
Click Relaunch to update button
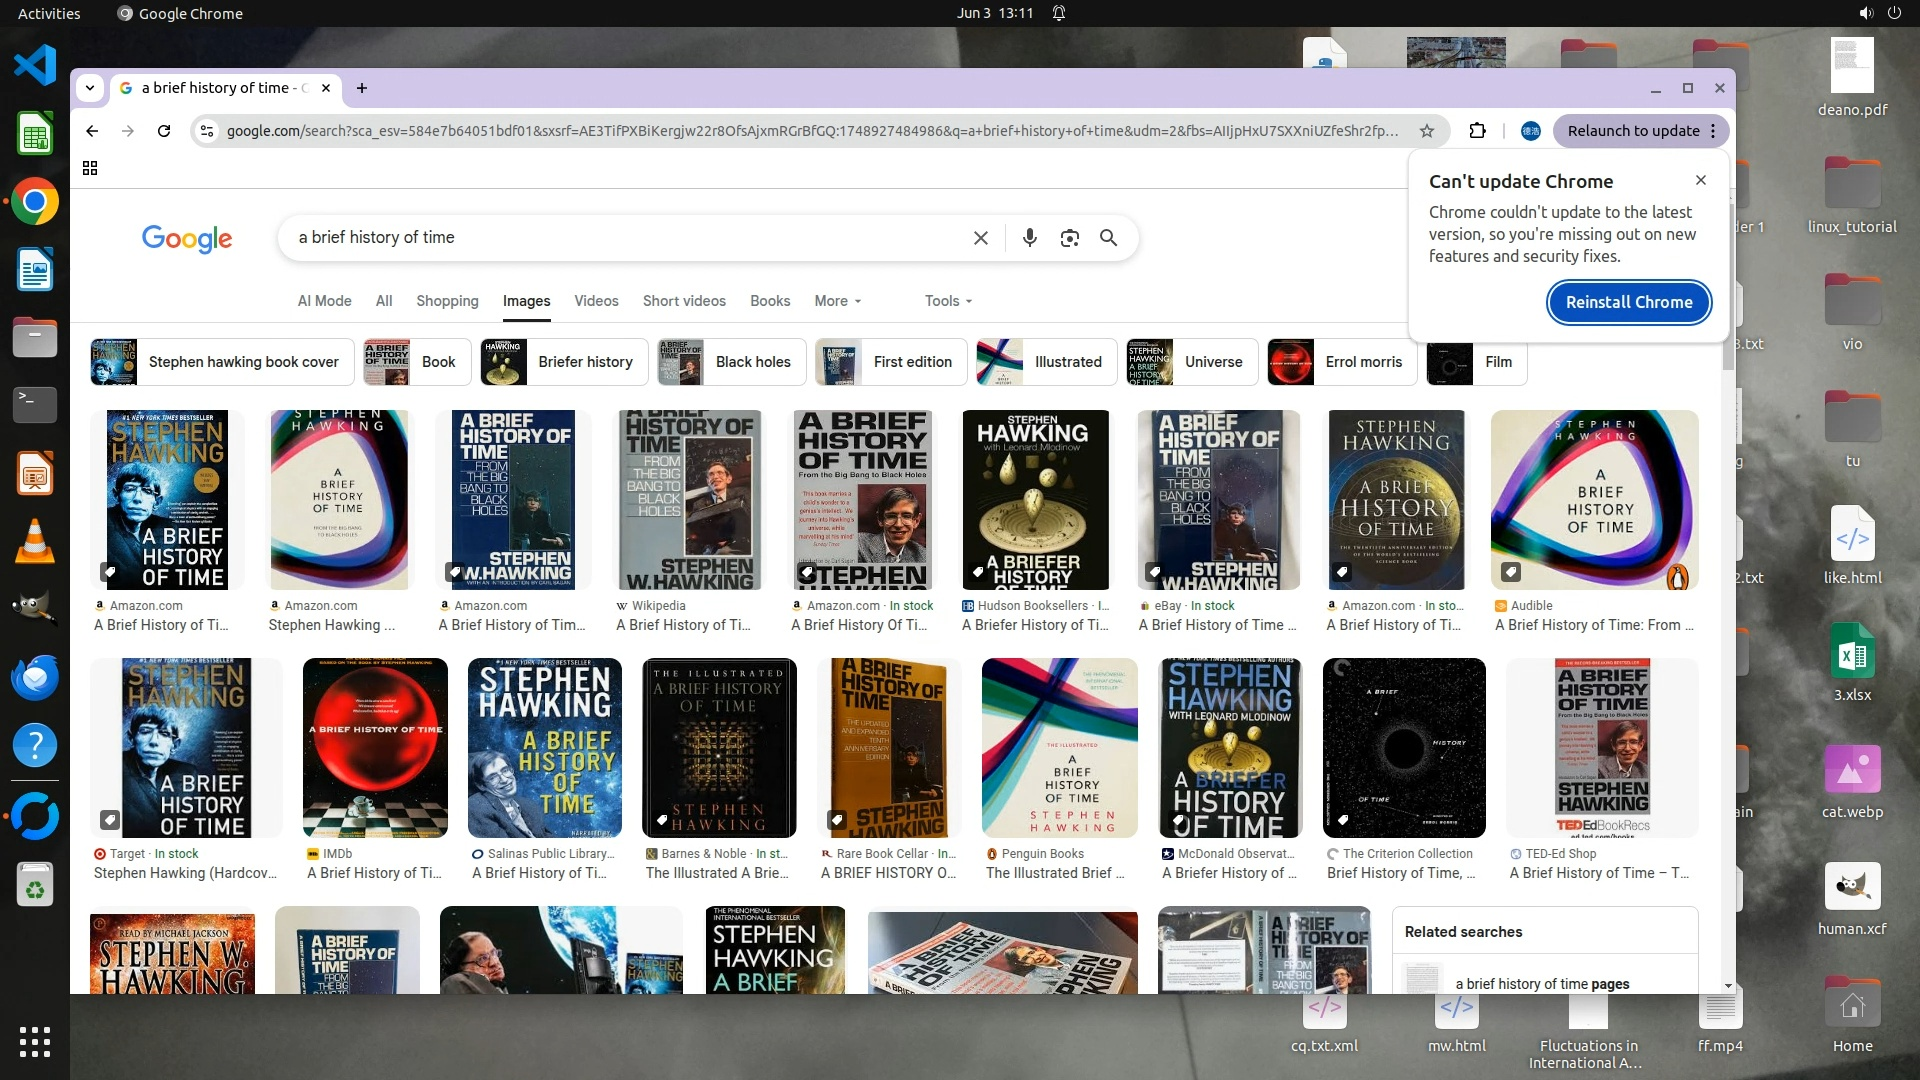pos(1633,131)
